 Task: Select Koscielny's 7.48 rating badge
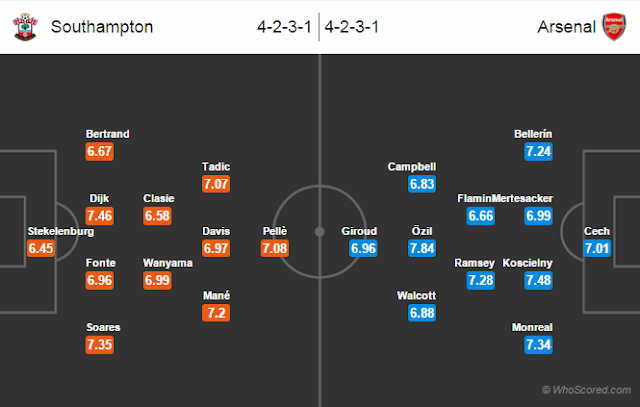(x=538, y=280)
